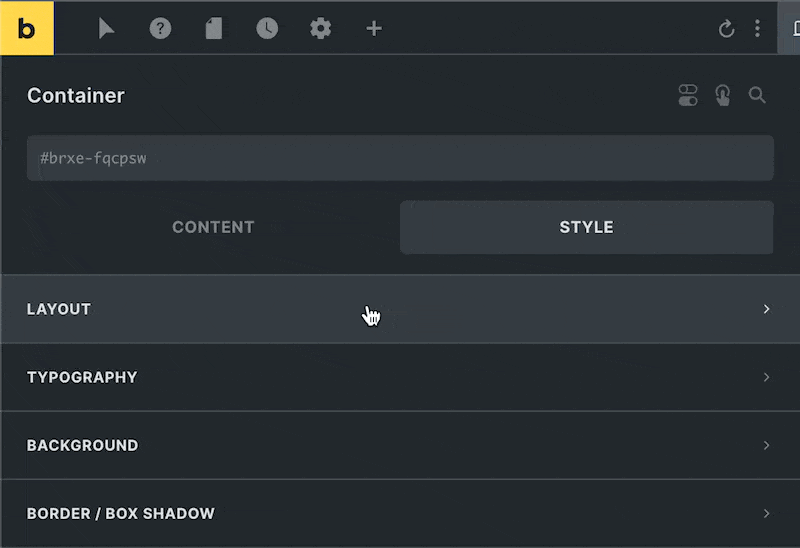Viewport: 800px width, 548px height.
Task: Click the plus add element icon
Action: tap(374, 29)
